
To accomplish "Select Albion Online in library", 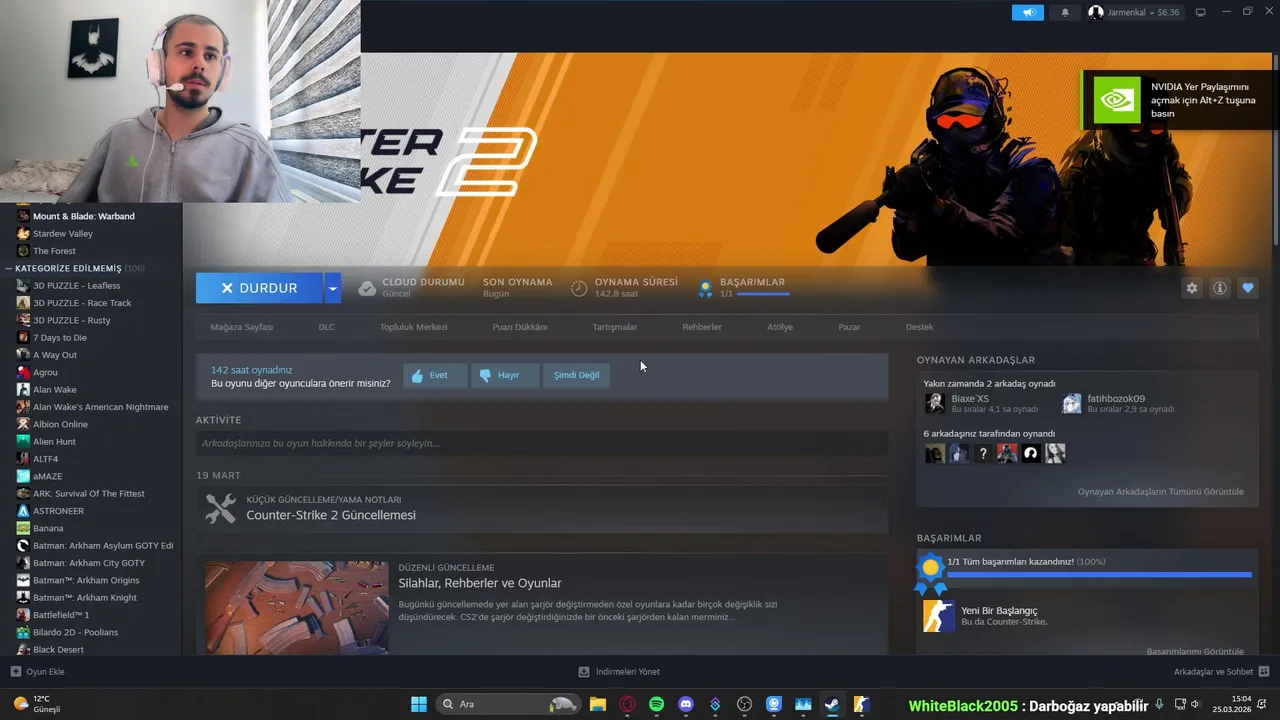I will pos(60,424).
